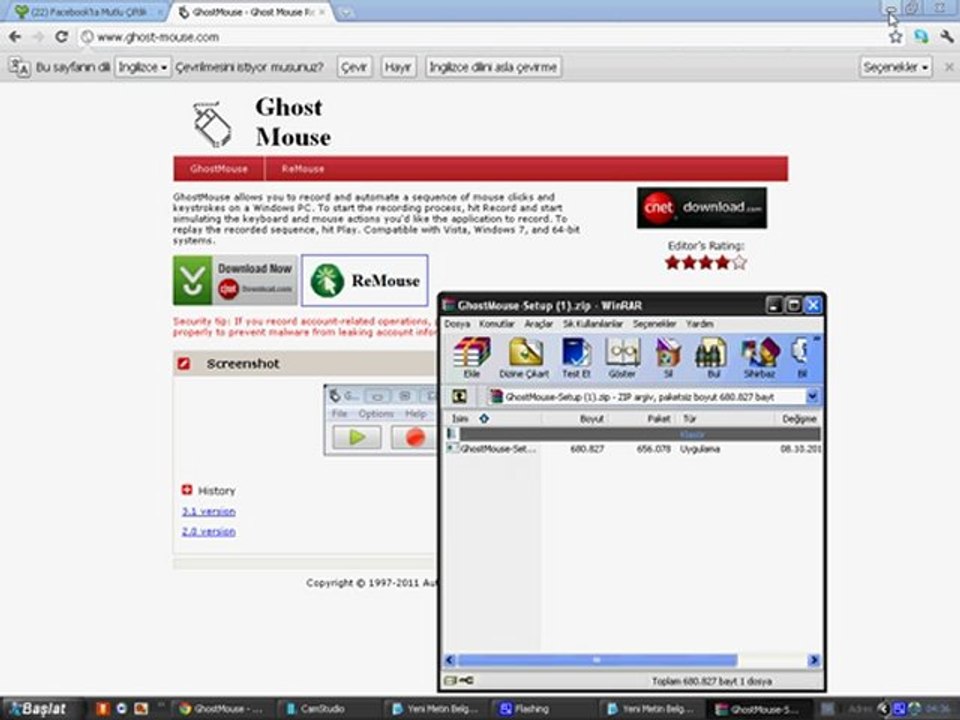This screenshot has width=960, height=720.
Task: Click the green Download Now arrow icon
Action: tap(192, 280)
